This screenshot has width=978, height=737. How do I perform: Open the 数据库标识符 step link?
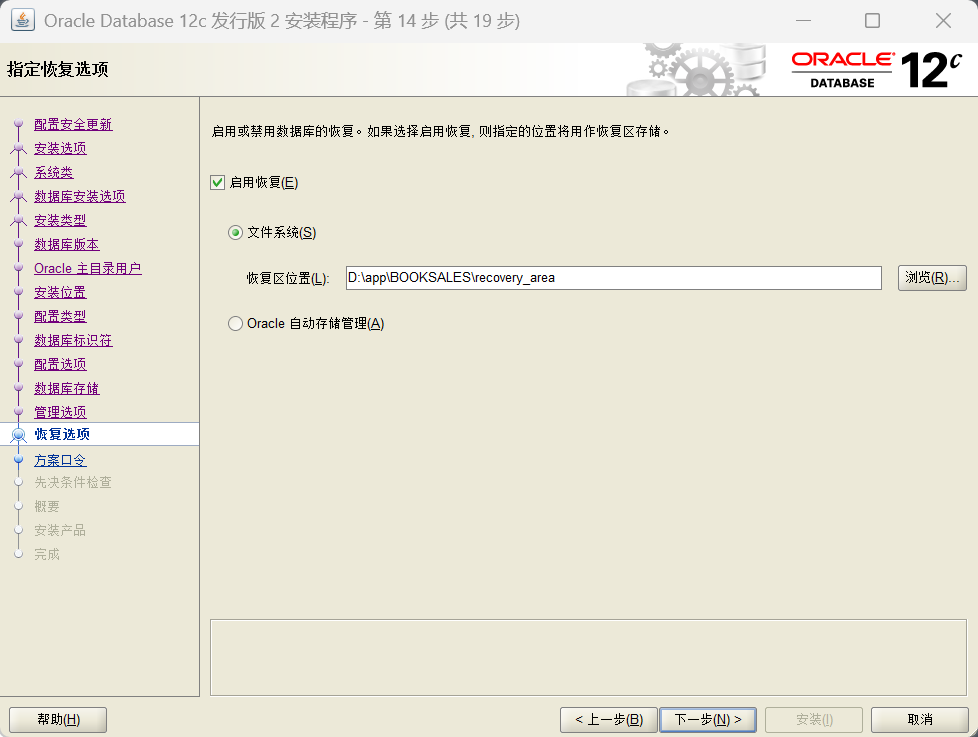tap(73, 340)
